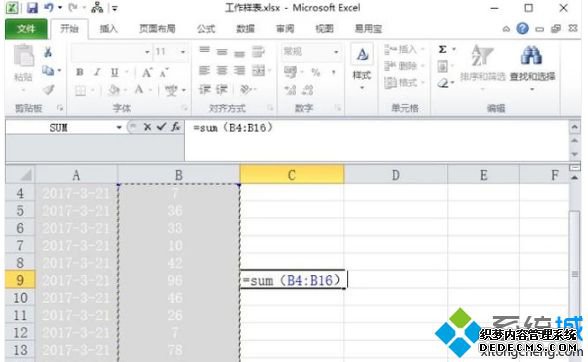The width and height of the screenshot is (588, 362).
Task: Click the Wrap Text icon
Action: (258, 51)
